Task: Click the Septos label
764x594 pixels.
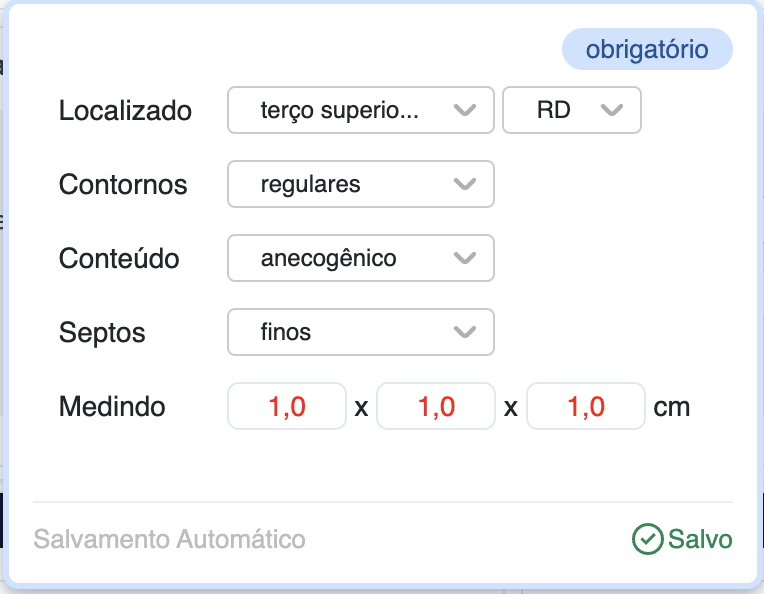Action: point(102,333)
